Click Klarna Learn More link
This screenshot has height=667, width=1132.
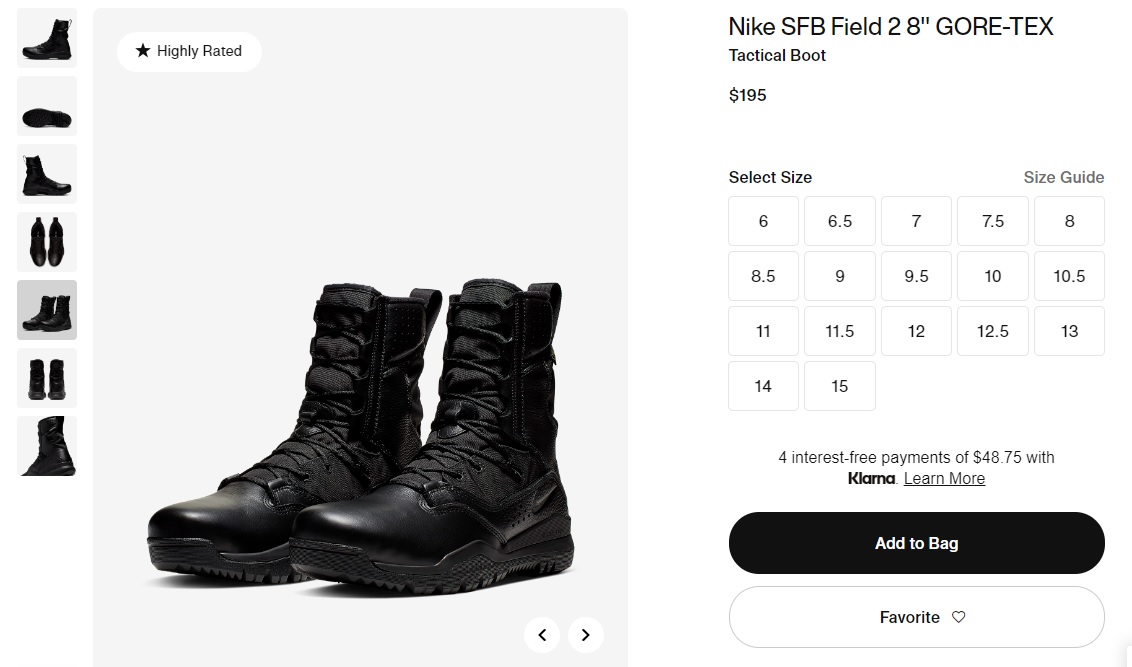[944, 479]
